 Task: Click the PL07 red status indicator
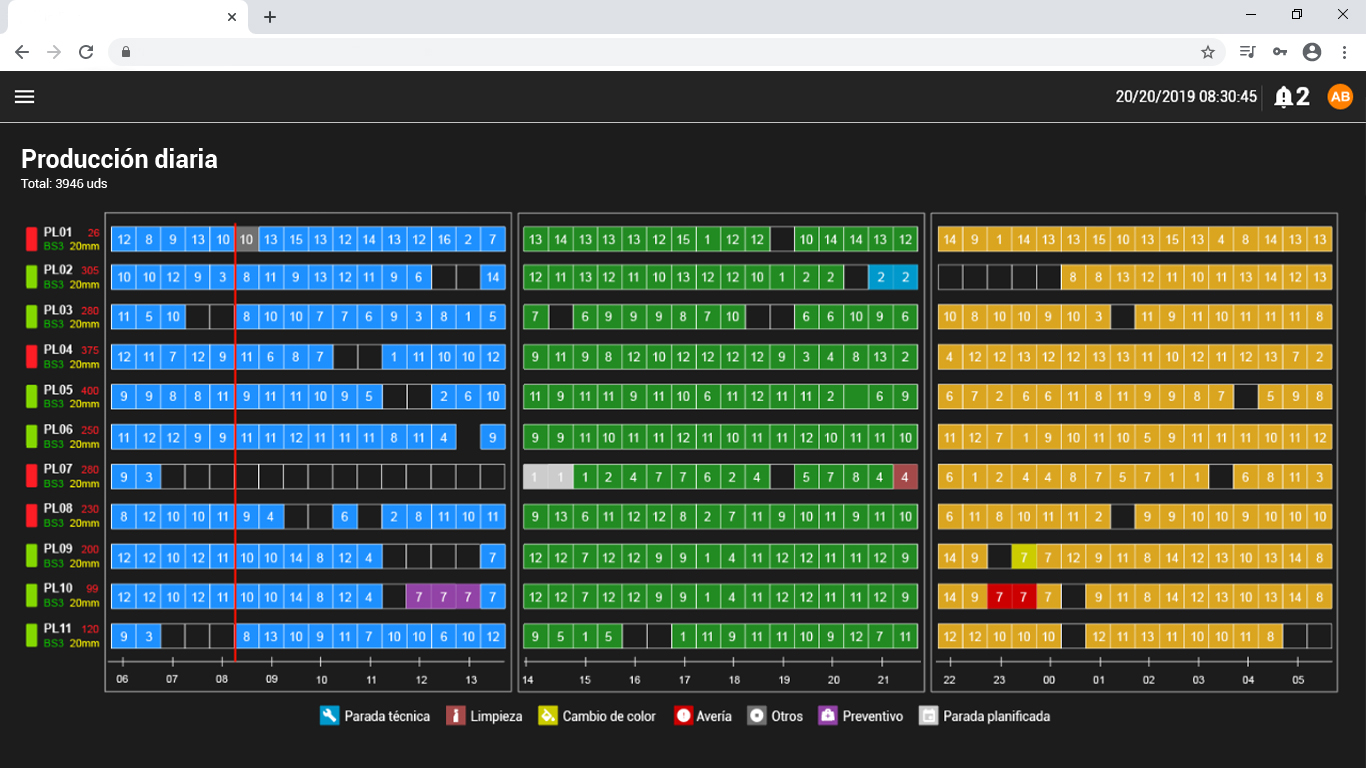pyautogui.click(x=31, y=475)
